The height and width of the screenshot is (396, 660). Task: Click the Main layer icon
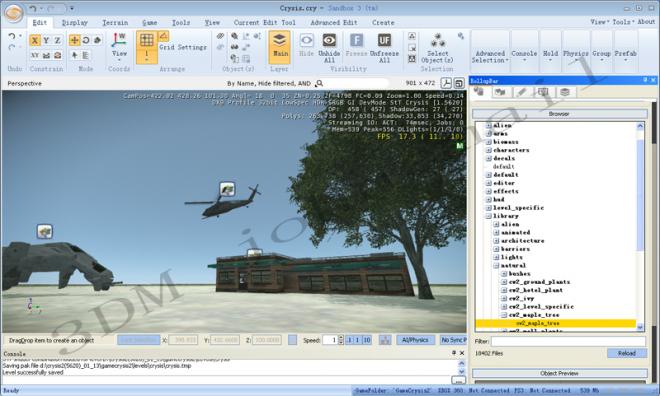279,40
